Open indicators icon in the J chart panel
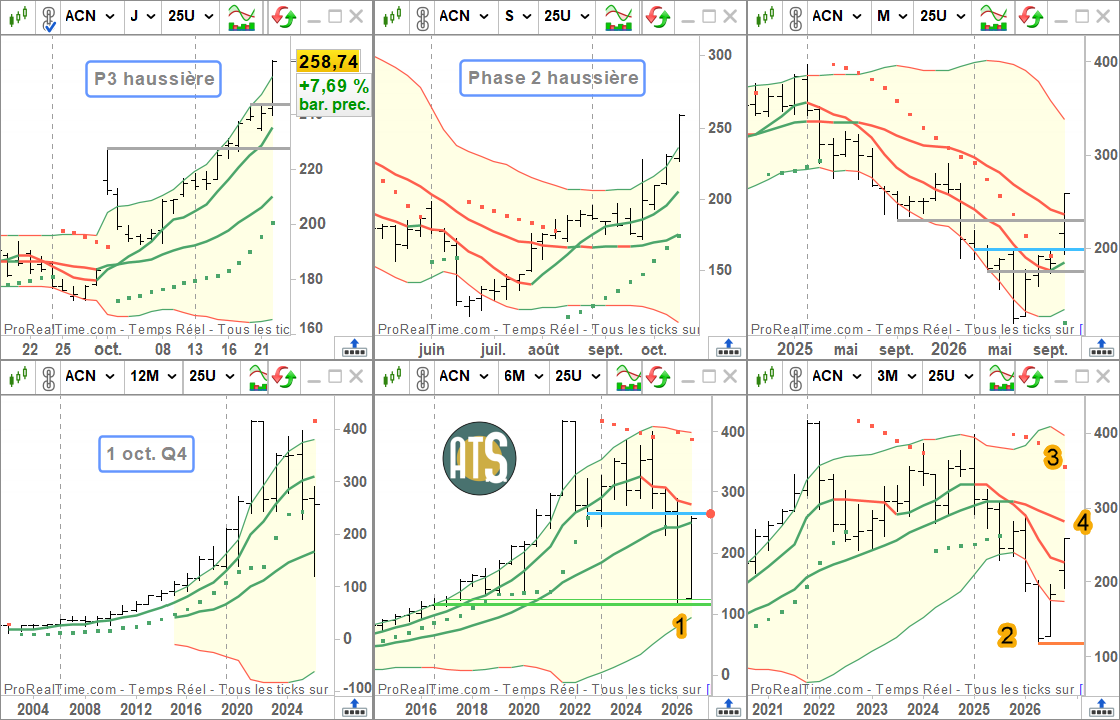 (x=241, y=16)
